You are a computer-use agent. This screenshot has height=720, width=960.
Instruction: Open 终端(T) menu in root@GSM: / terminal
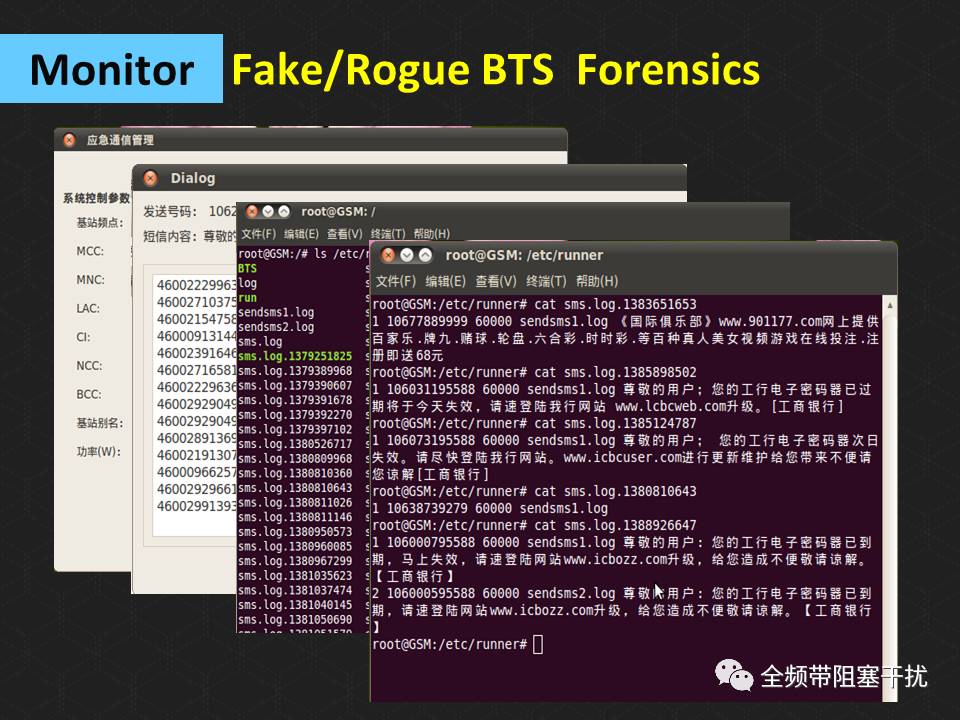pyautogui.click(x=388, y=234)
